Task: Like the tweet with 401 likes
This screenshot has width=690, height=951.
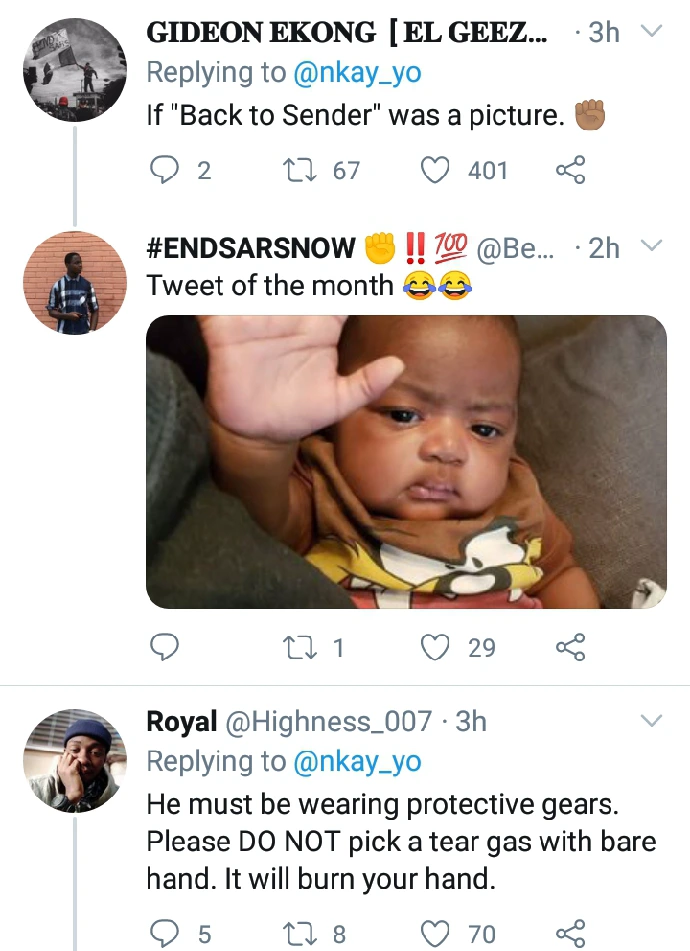Action: (435, 171)
